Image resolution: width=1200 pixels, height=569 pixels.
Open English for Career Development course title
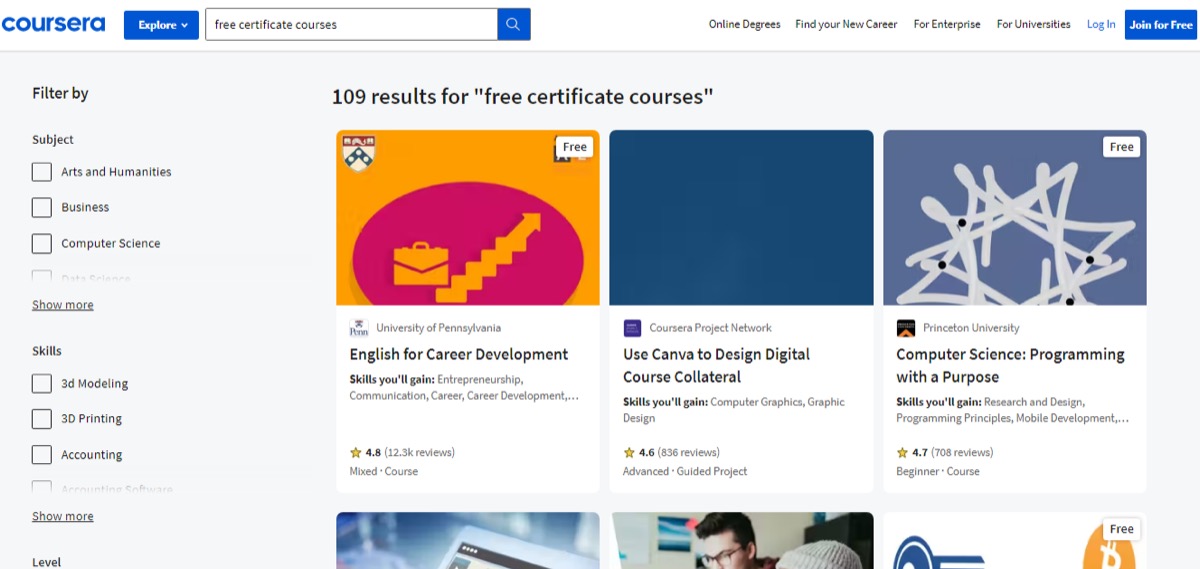click(x=459, y=354)
